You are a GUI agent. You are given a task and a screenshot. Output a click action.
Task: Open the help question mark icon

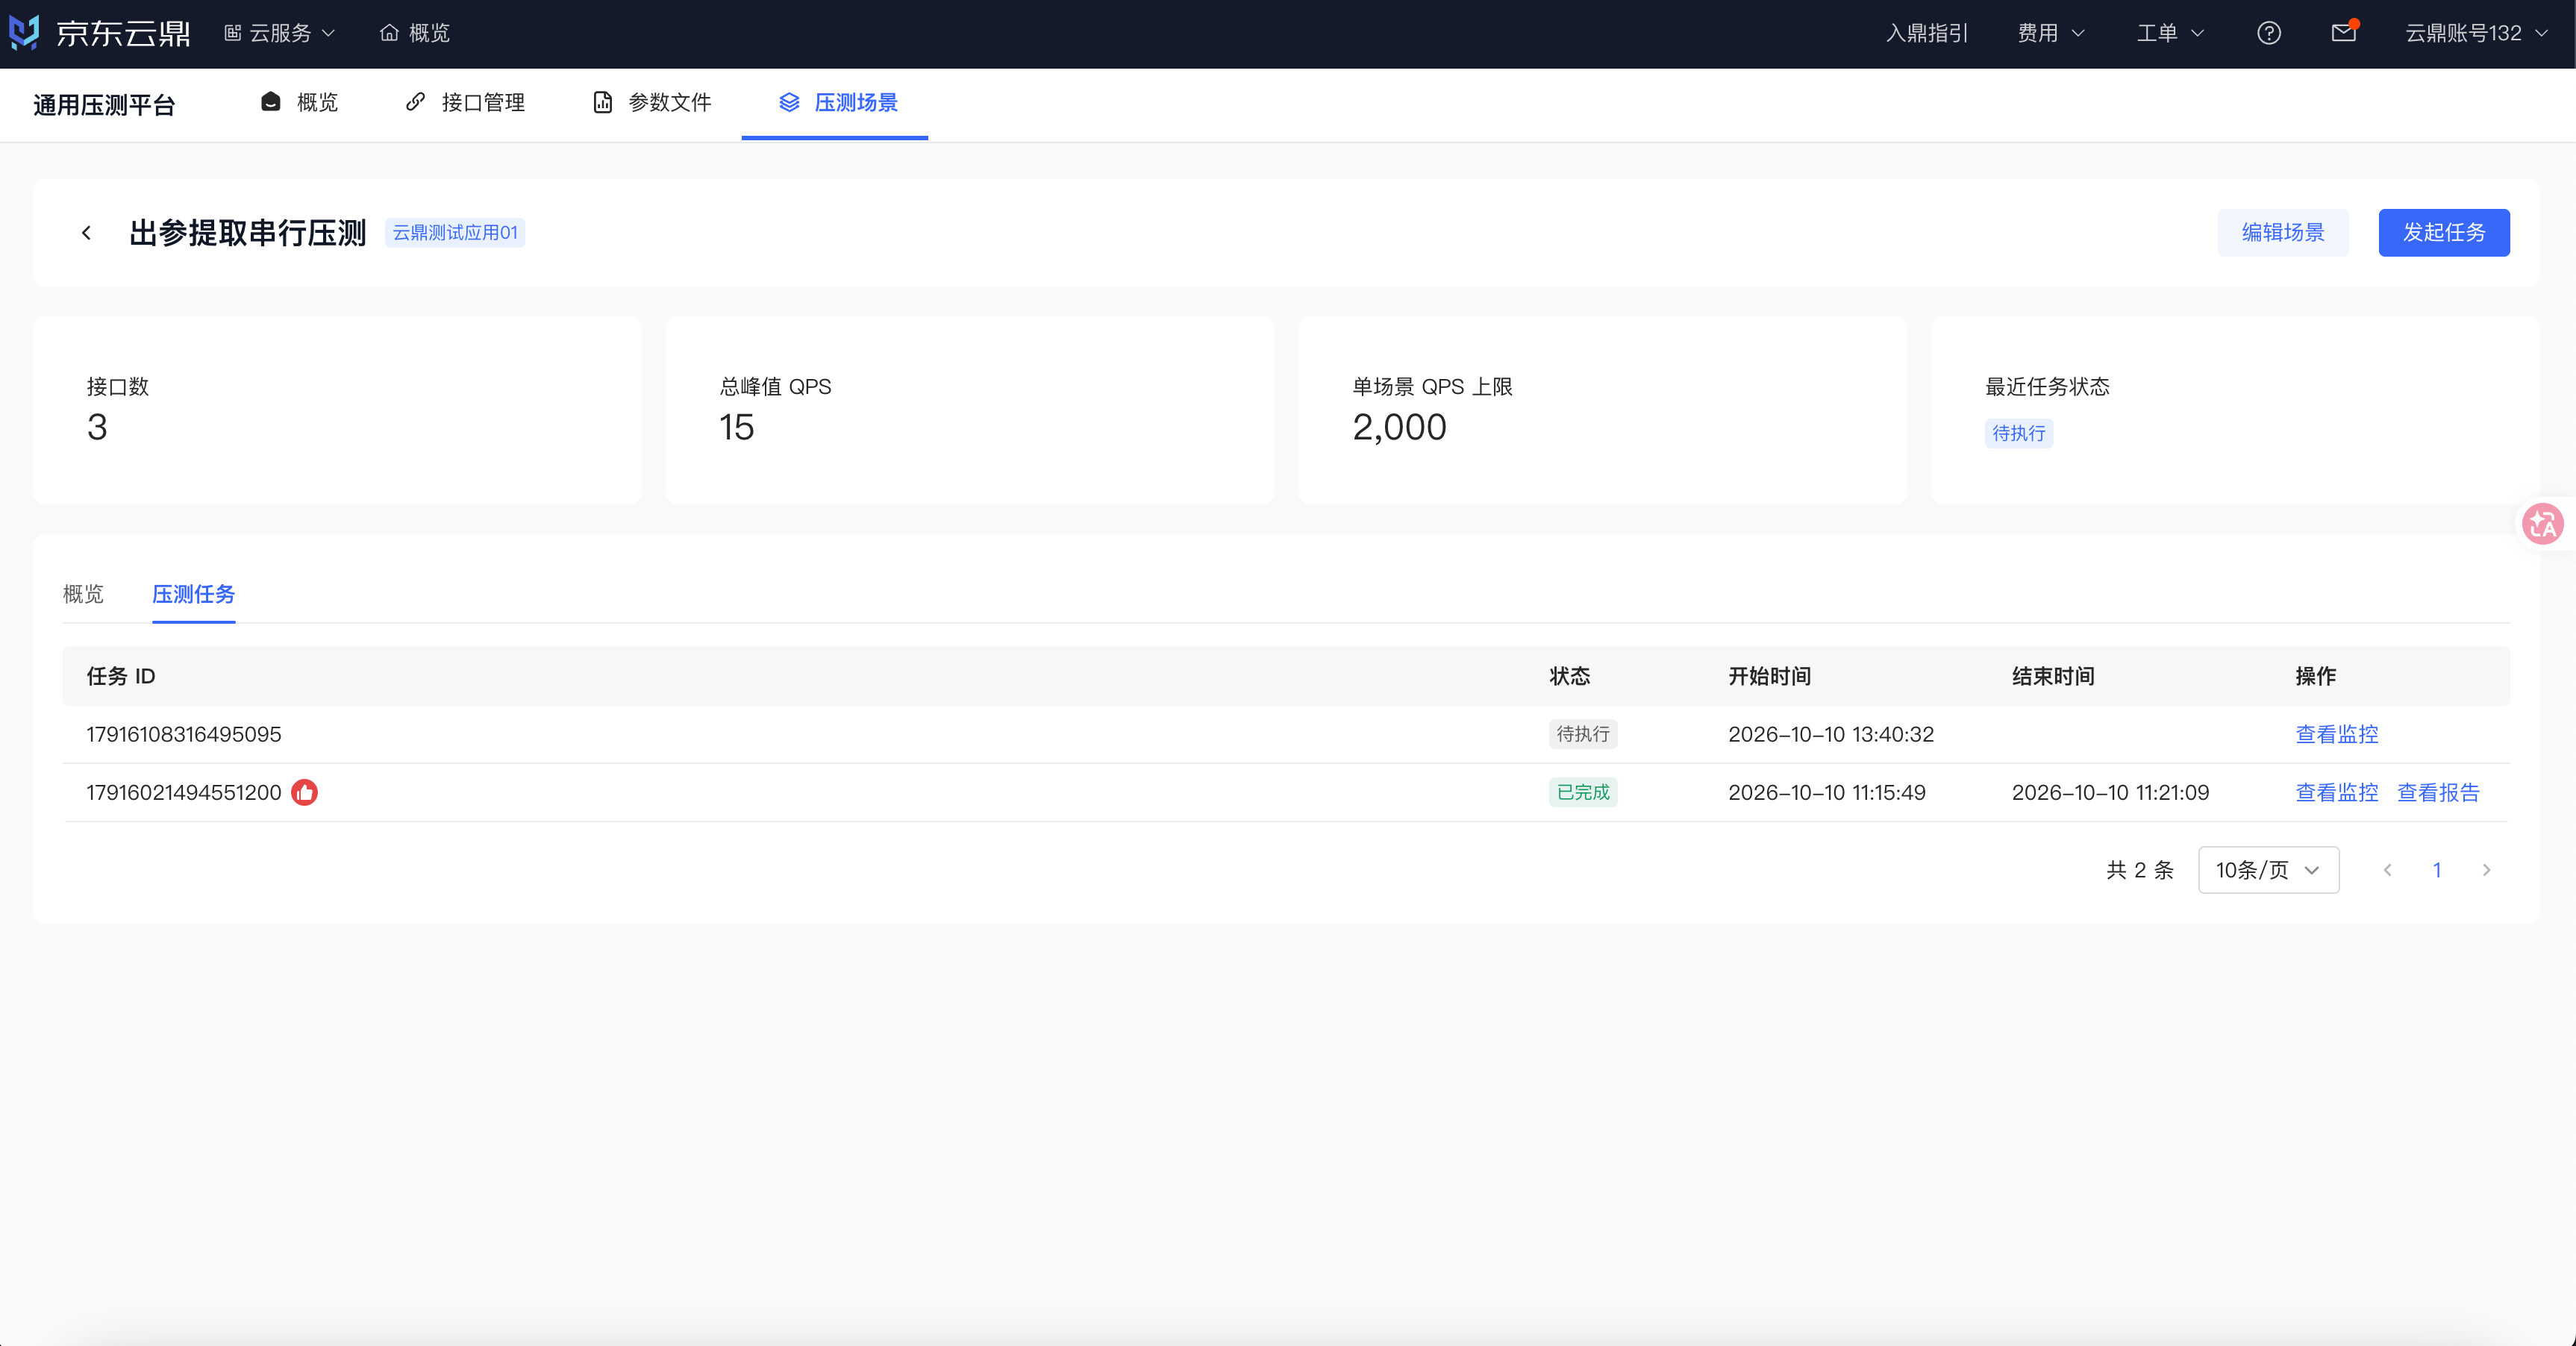point(2269,33)
